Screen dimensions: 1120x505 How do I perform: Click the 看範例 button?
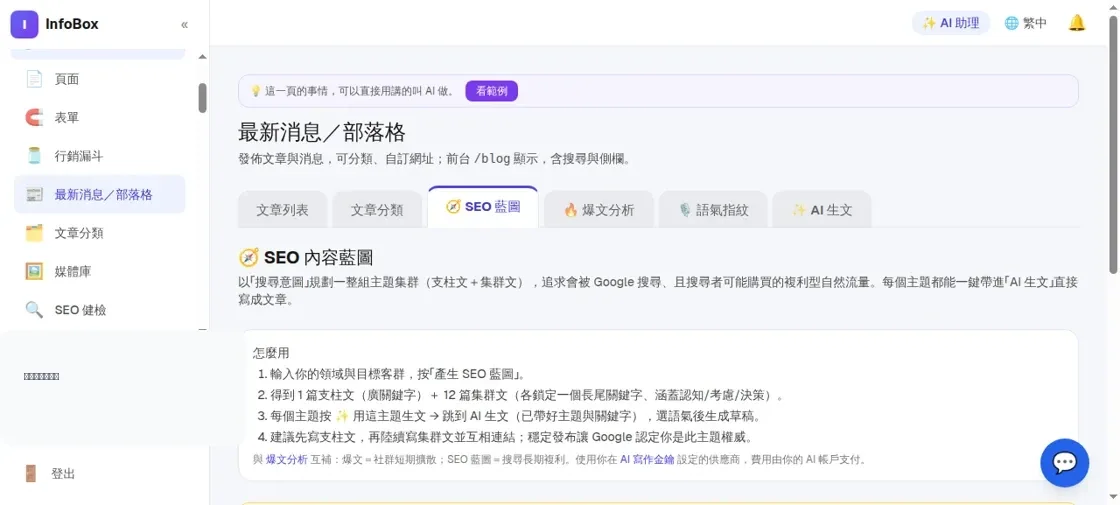(491, 91)
